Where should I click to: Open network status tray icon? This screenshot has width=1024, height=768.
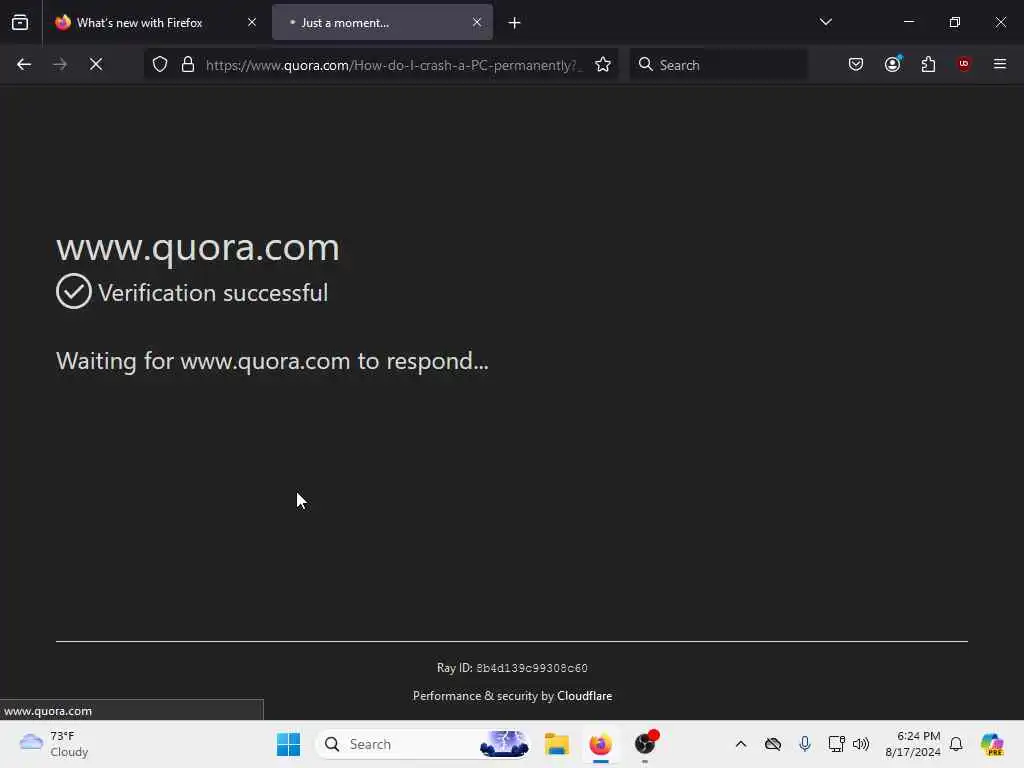pyautogui.click(x=836, y=744)
